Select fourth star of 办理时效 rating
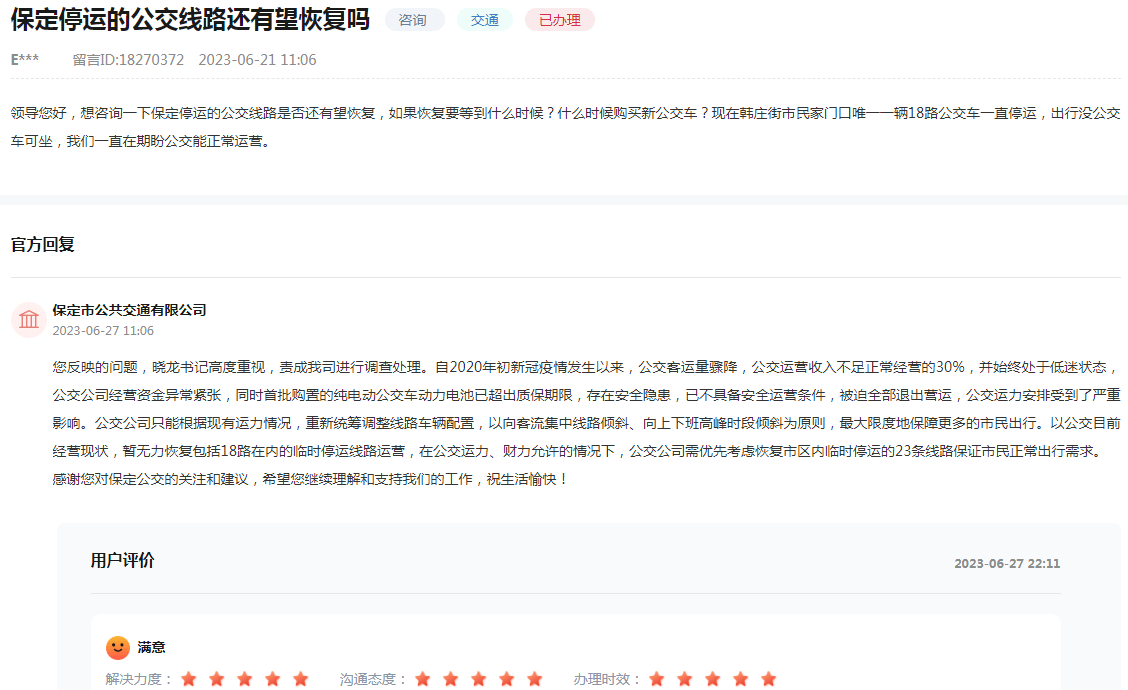 pyautogui.click(x=741, y=679)
